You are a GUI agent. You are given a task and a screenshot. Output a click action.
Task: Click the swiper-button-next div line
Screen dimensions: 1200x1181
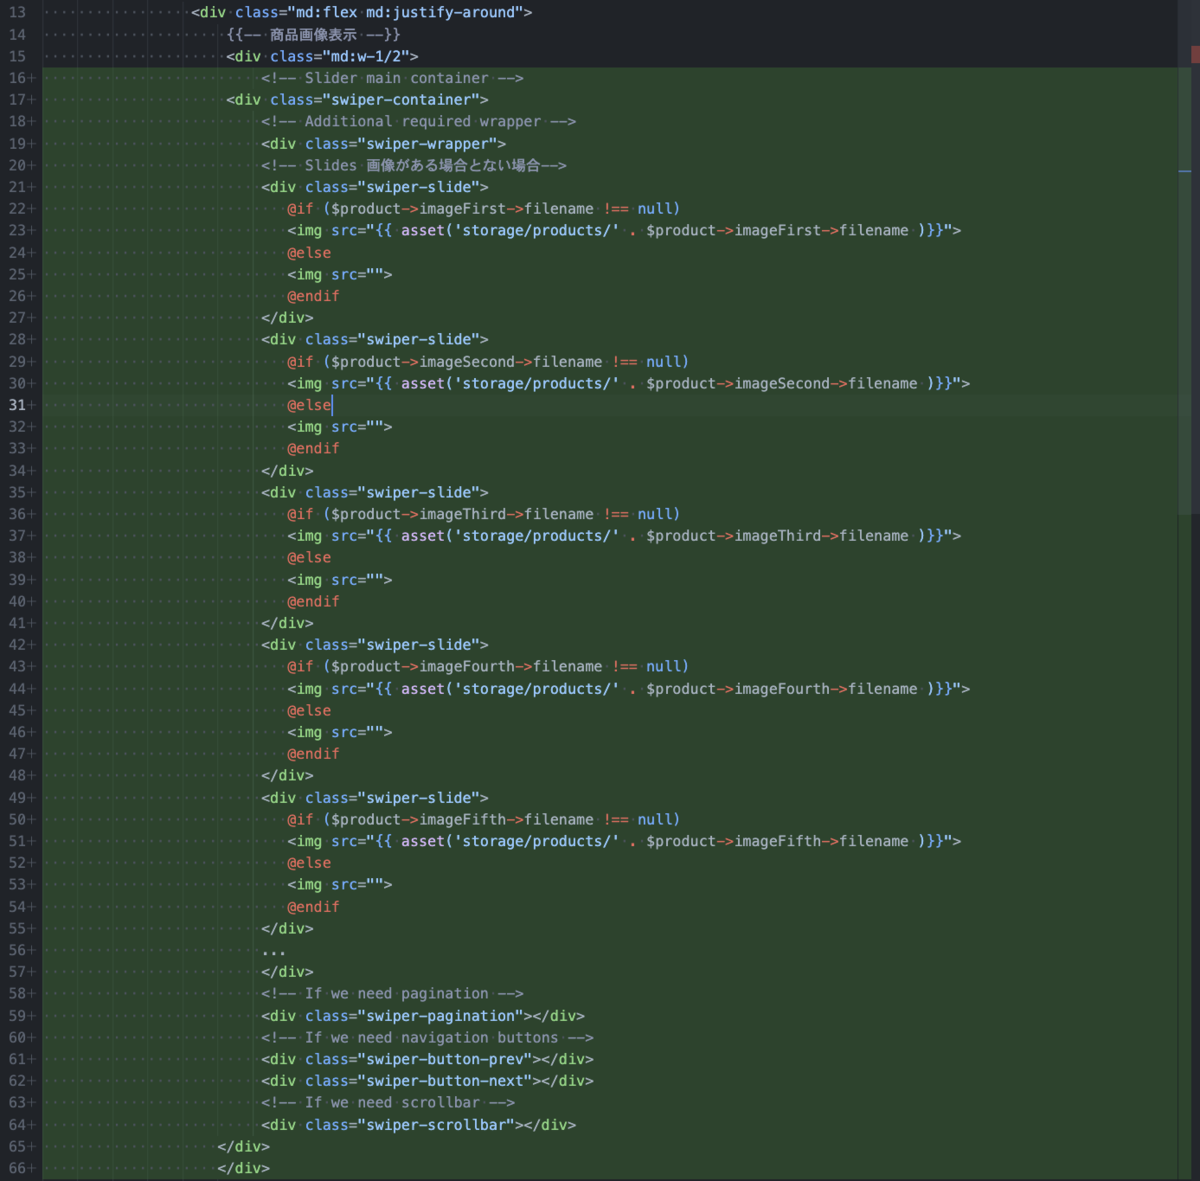[427, 1081]
